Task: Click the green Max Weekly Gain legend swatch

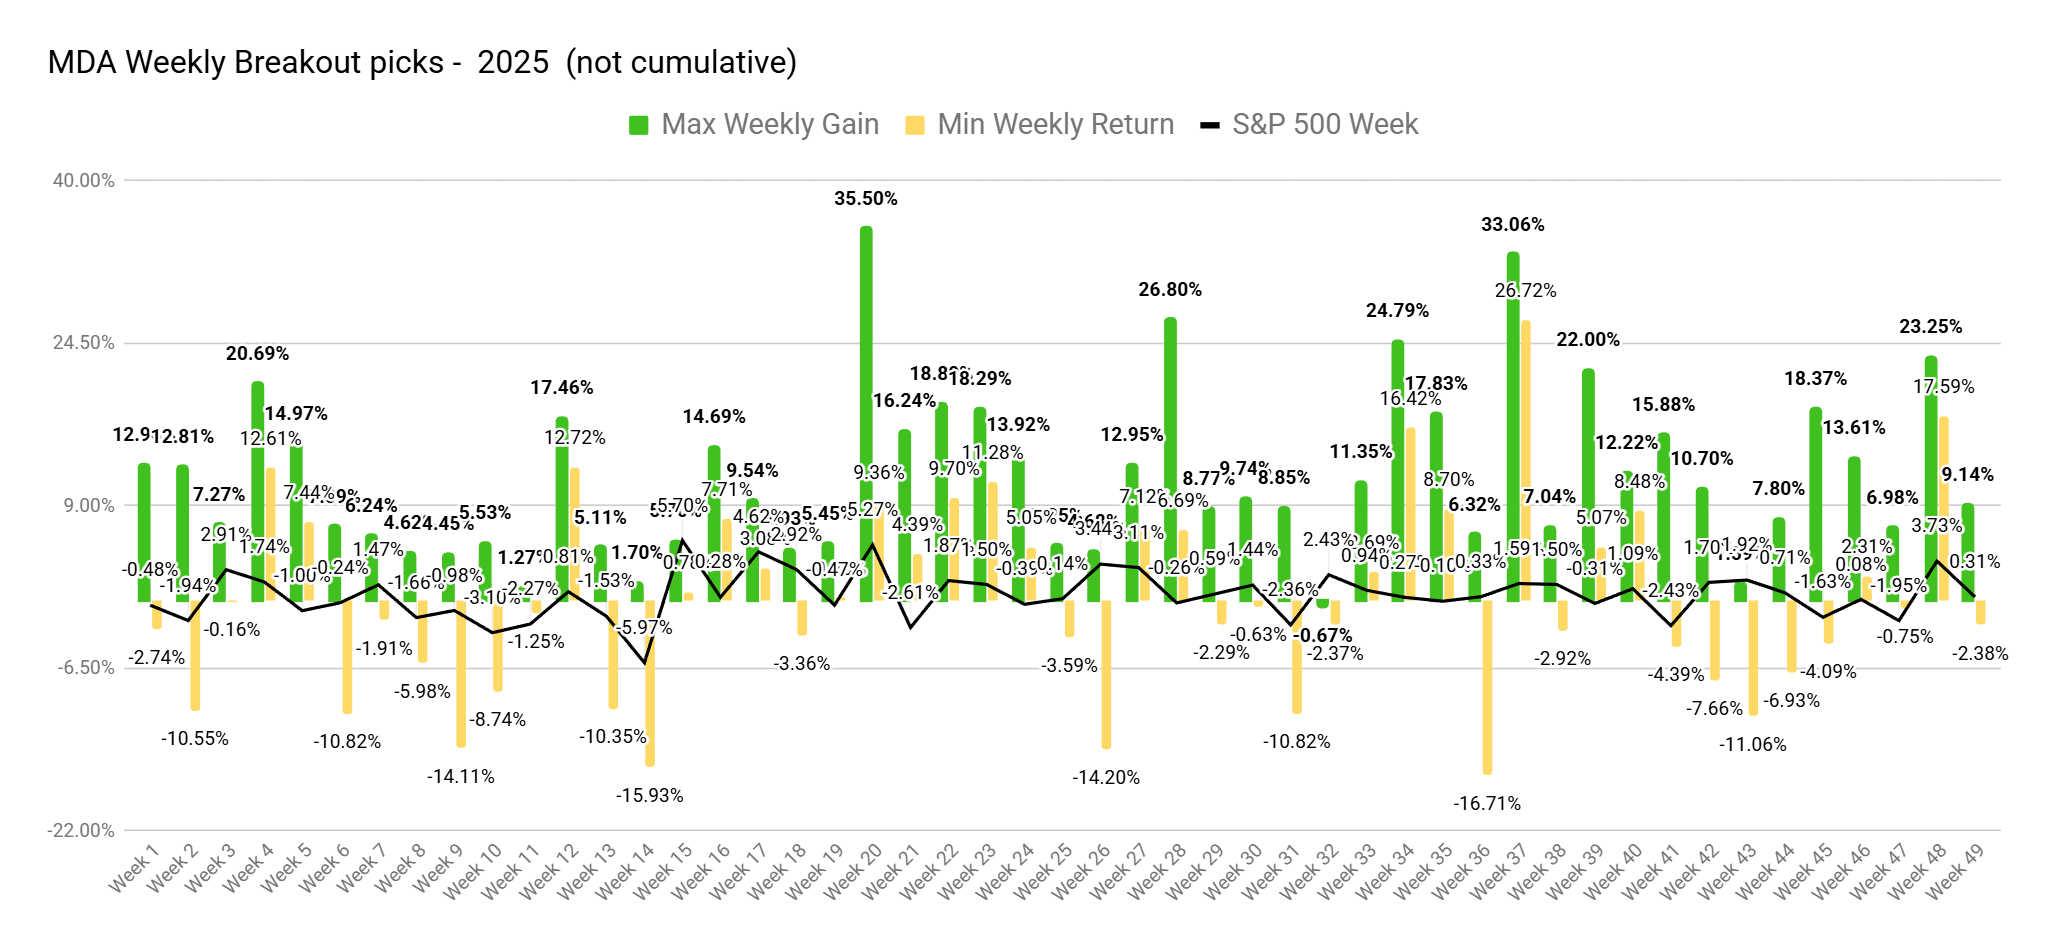Action: (x=638, y=125)
